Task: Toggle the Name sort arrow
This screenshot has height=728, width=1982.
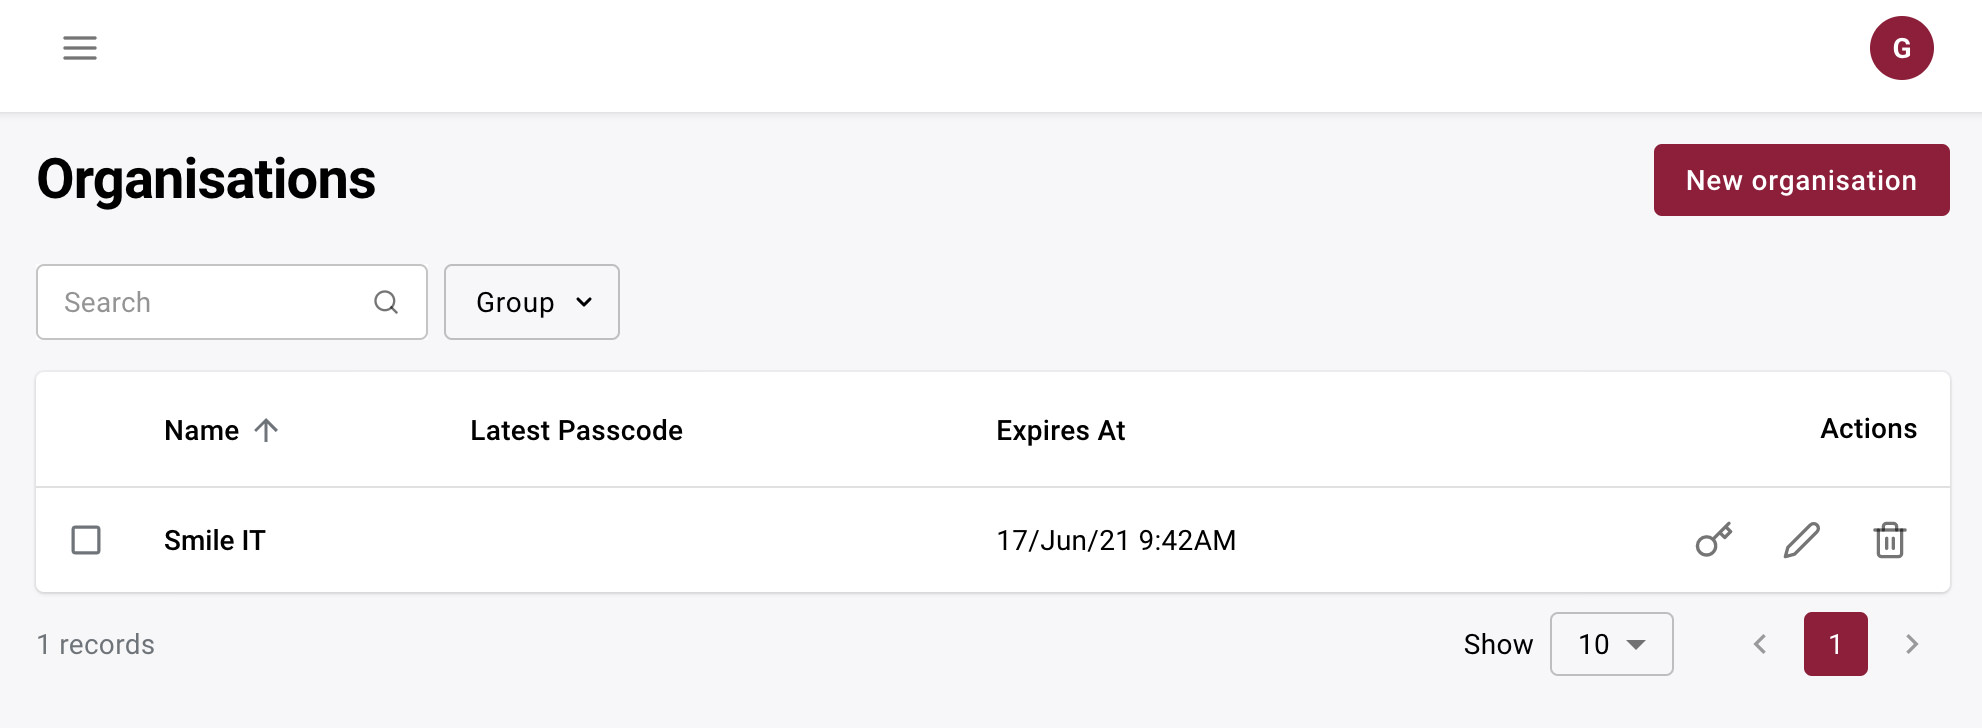Action: point(266,430)
